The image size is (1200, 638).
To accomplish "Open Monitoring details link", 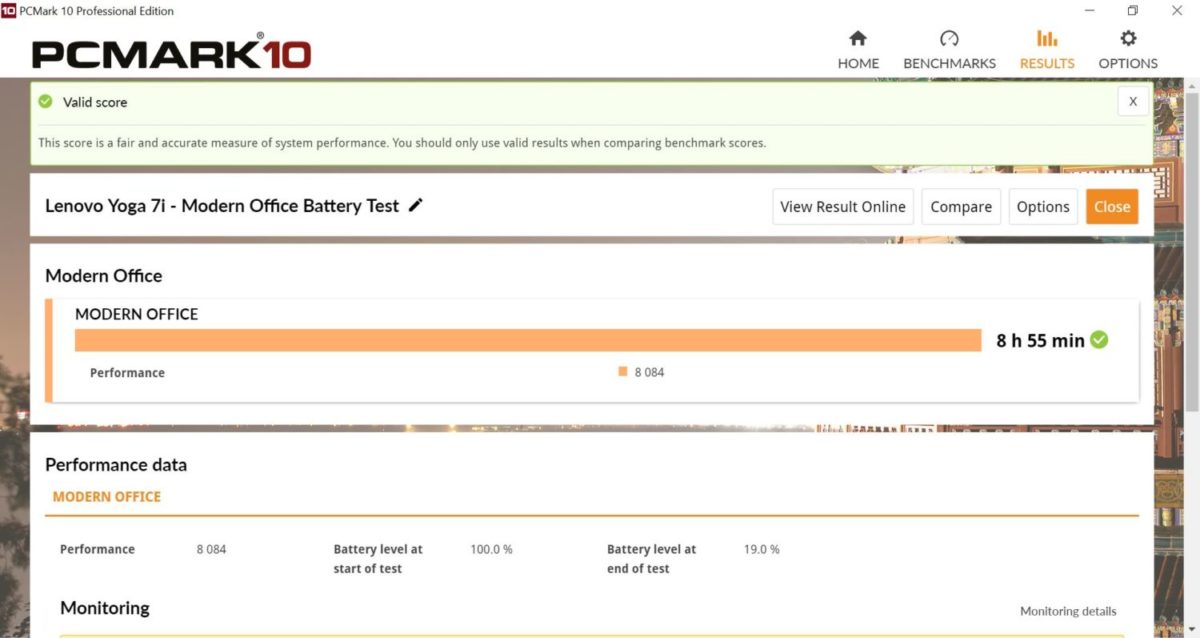I will [1068, 611].
